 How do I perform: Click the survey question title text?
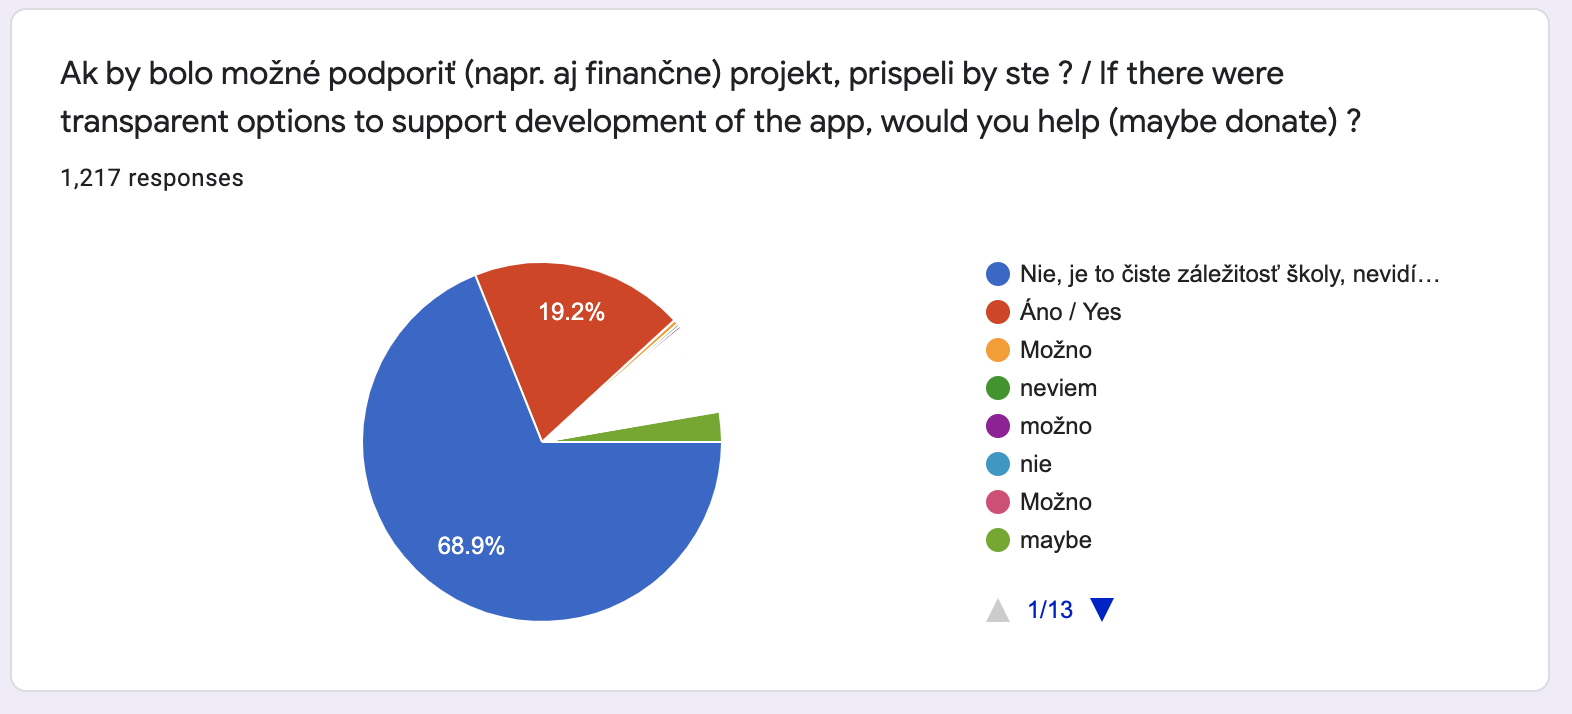tap(710, 97)
